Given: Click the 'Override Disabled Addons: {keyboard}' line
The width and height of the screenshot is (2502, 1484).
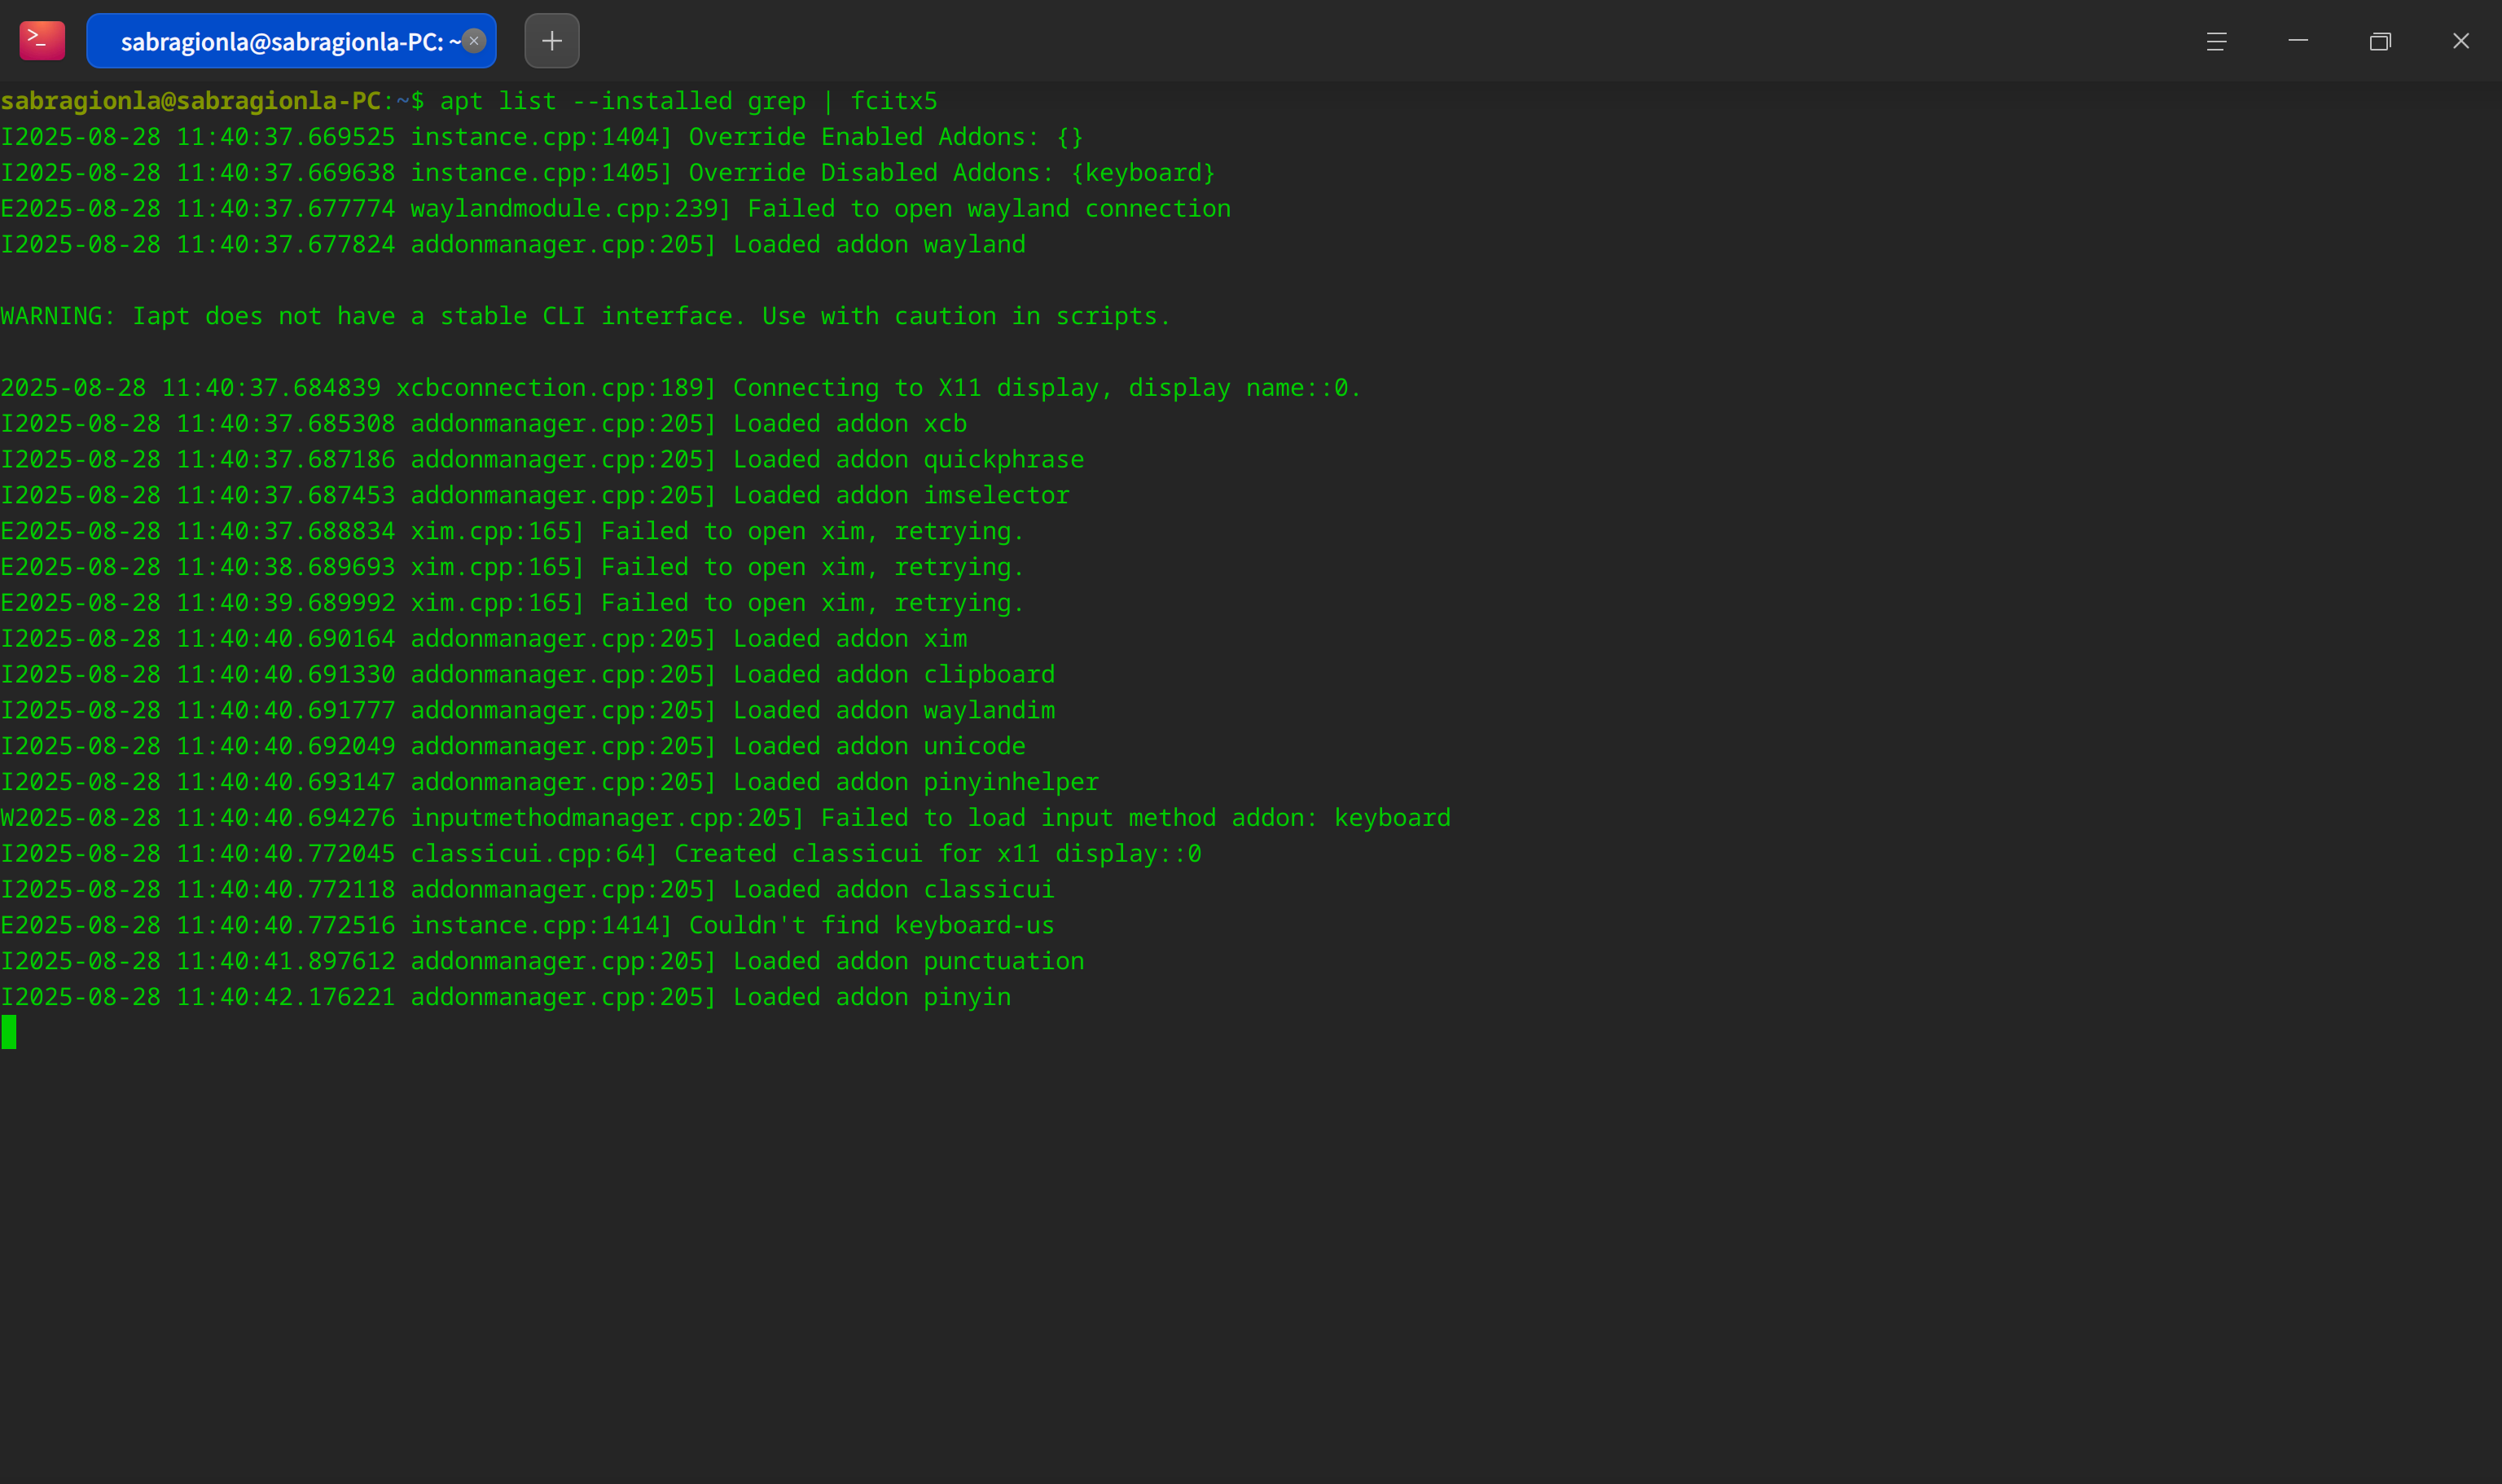Looking at the screenshot, I should click(608, 173).
